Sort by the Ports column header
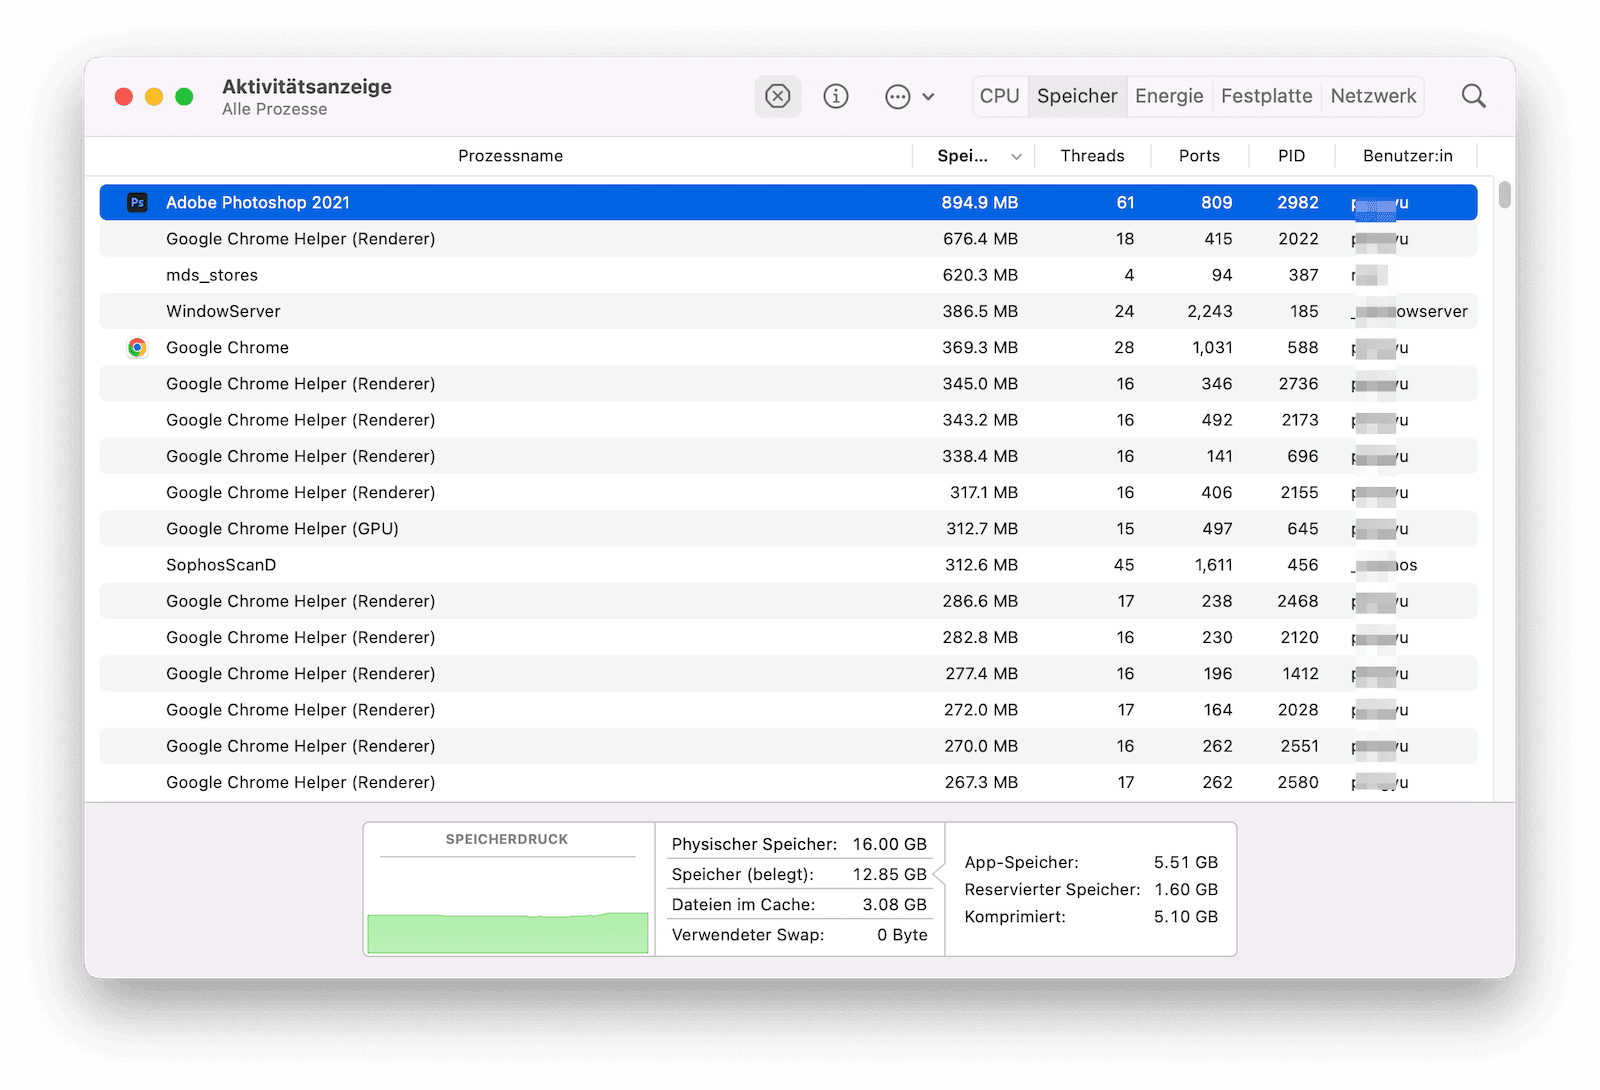 1198,156
